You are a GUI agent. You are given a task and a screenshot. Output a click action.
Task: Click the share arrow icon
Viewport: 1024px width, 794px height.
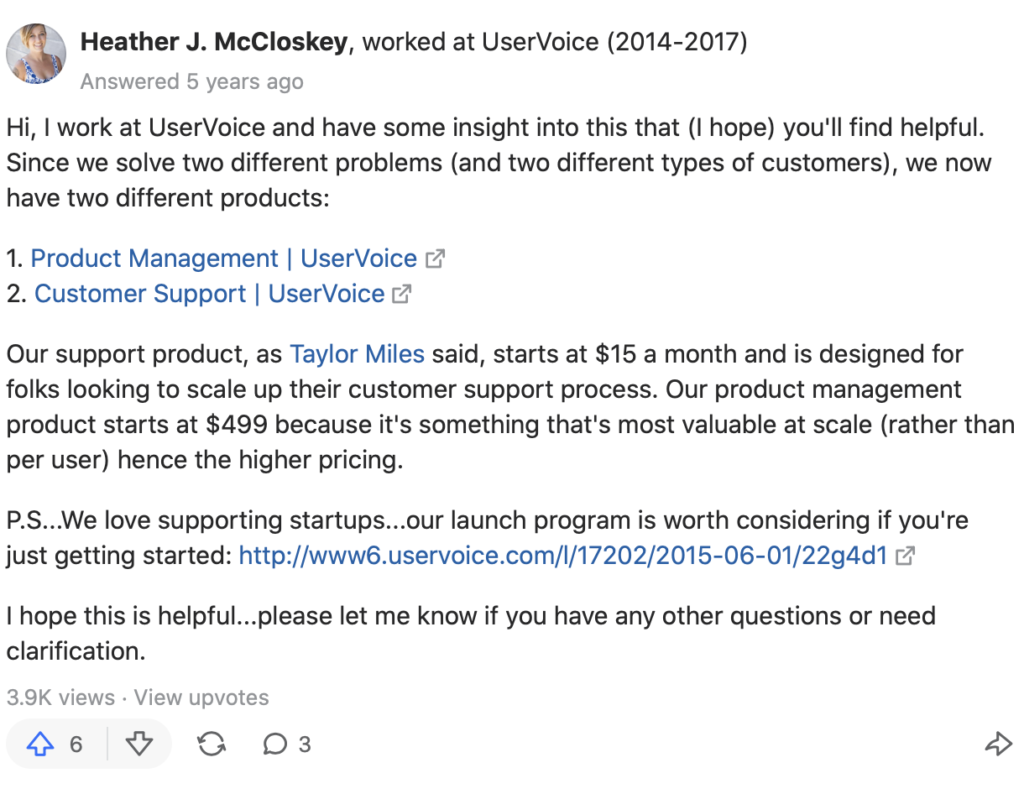point(999,744)
